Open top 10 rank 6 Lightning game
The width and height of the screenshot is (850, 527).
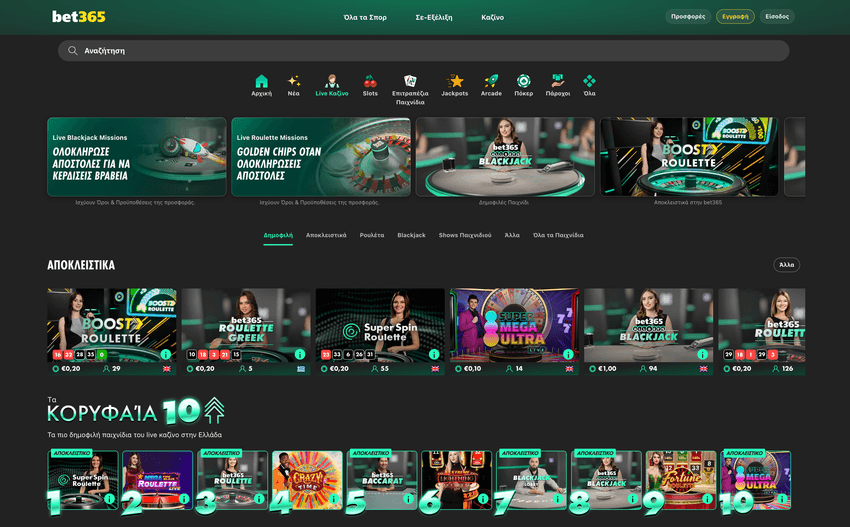pos(456,480)
